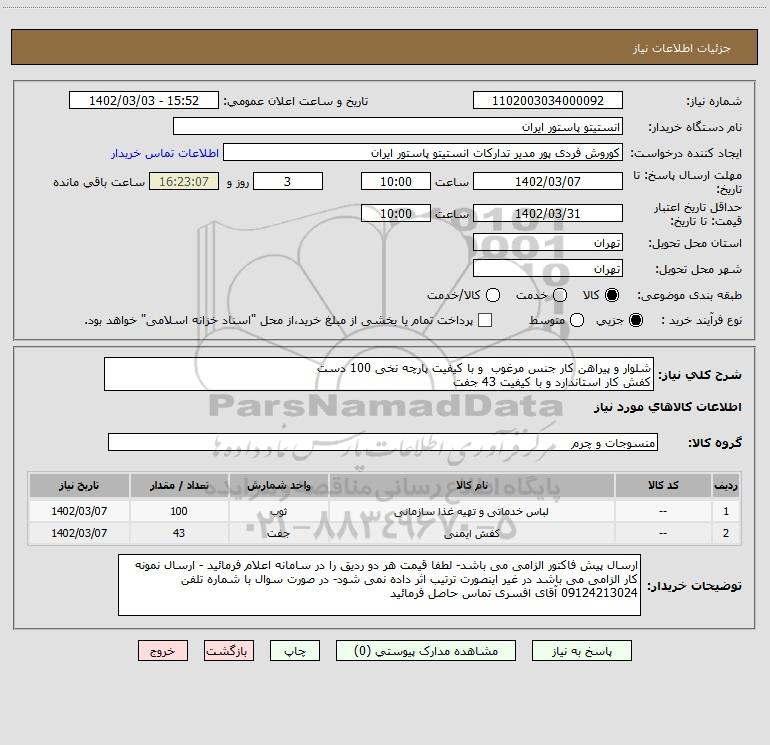This screenshot has height=745, width=770.
Task: Click مشاهده مدارک پیوستی (0) button
Action: [426, 651]
